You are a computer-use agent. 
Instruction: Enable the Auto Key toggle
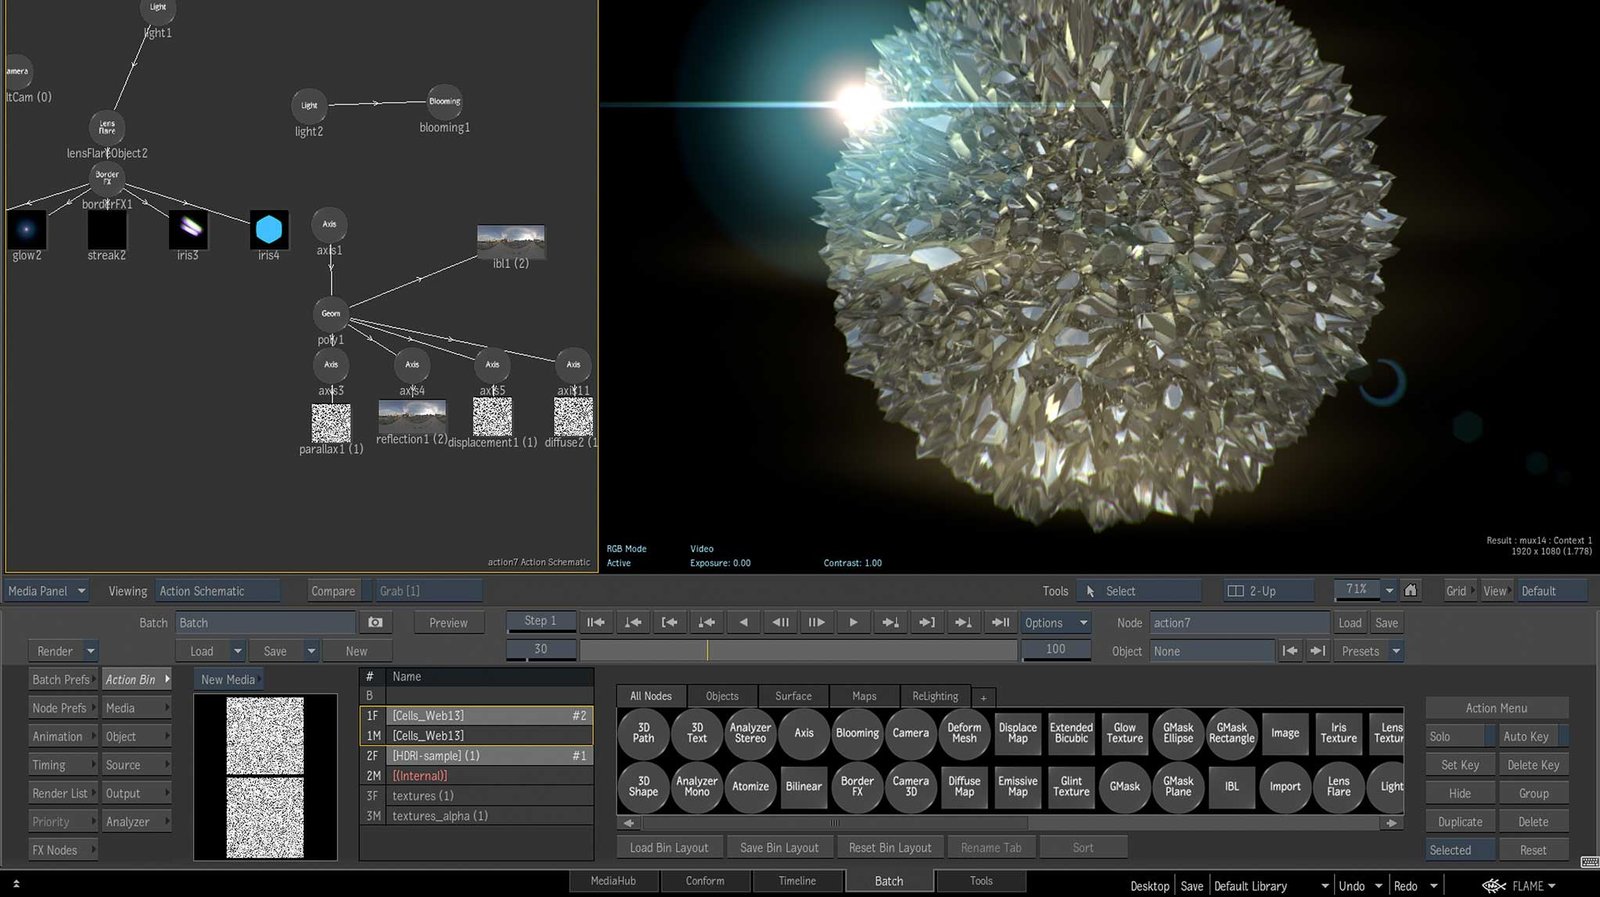[x=1531, y=737]
